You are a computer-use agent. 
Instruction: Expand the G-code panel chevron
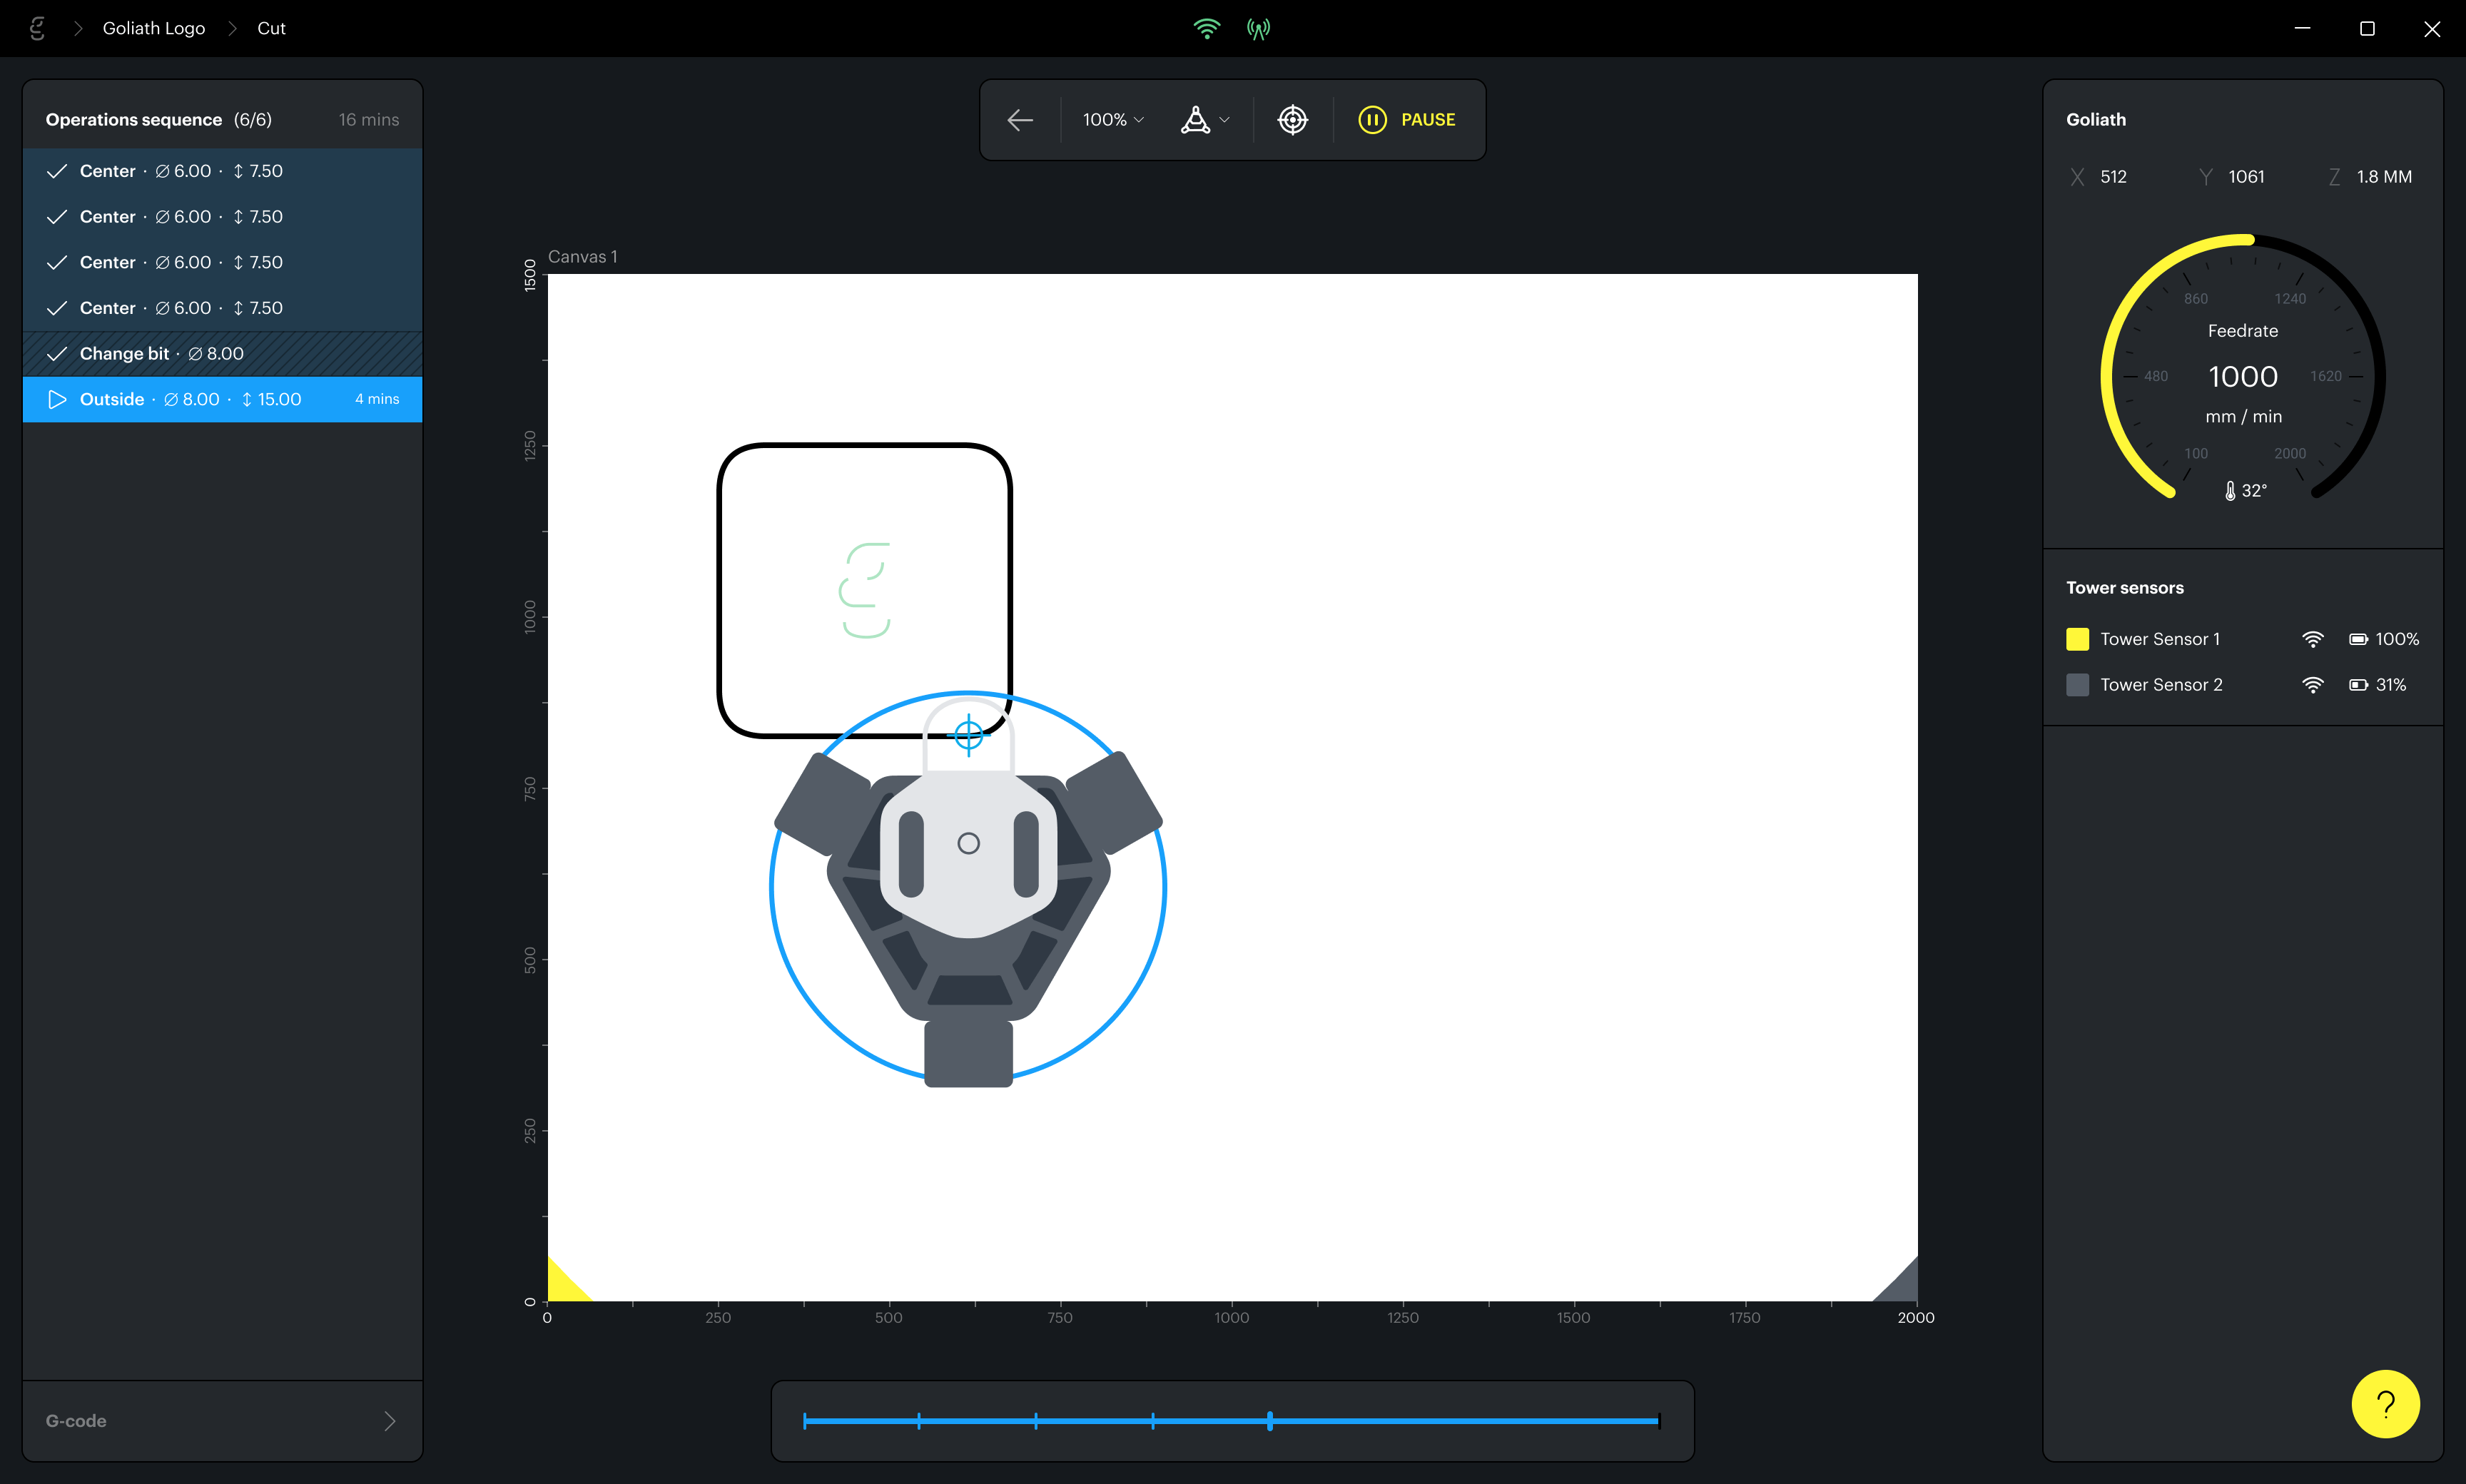(390, 1420)
